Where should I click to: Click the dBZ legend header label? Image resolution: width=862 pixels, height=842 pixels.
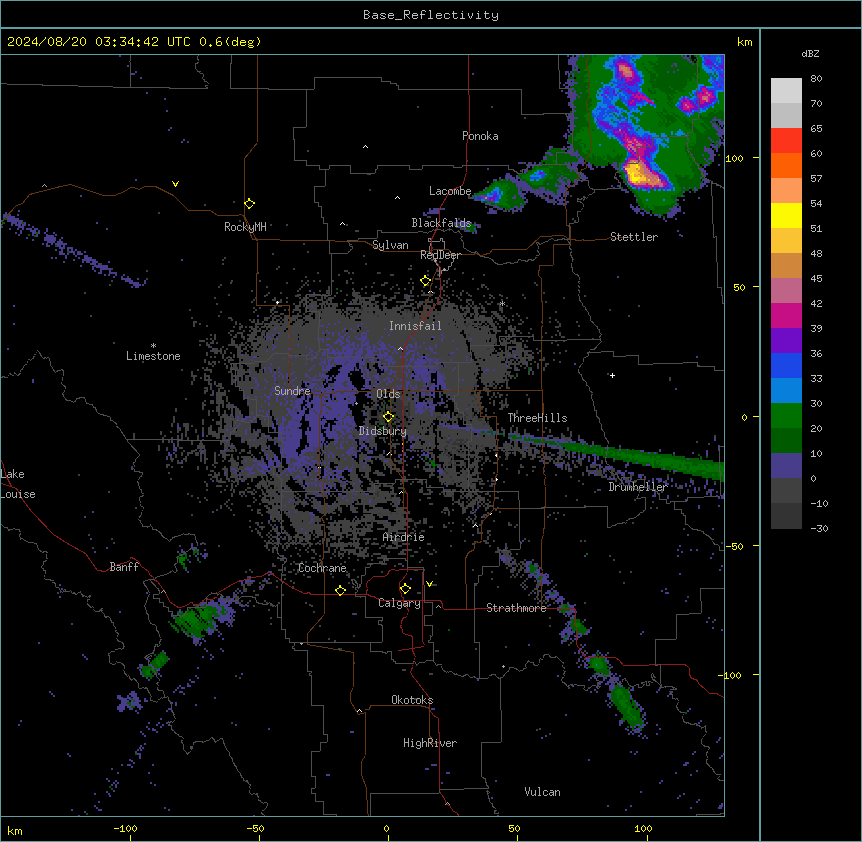coord(810,53)
